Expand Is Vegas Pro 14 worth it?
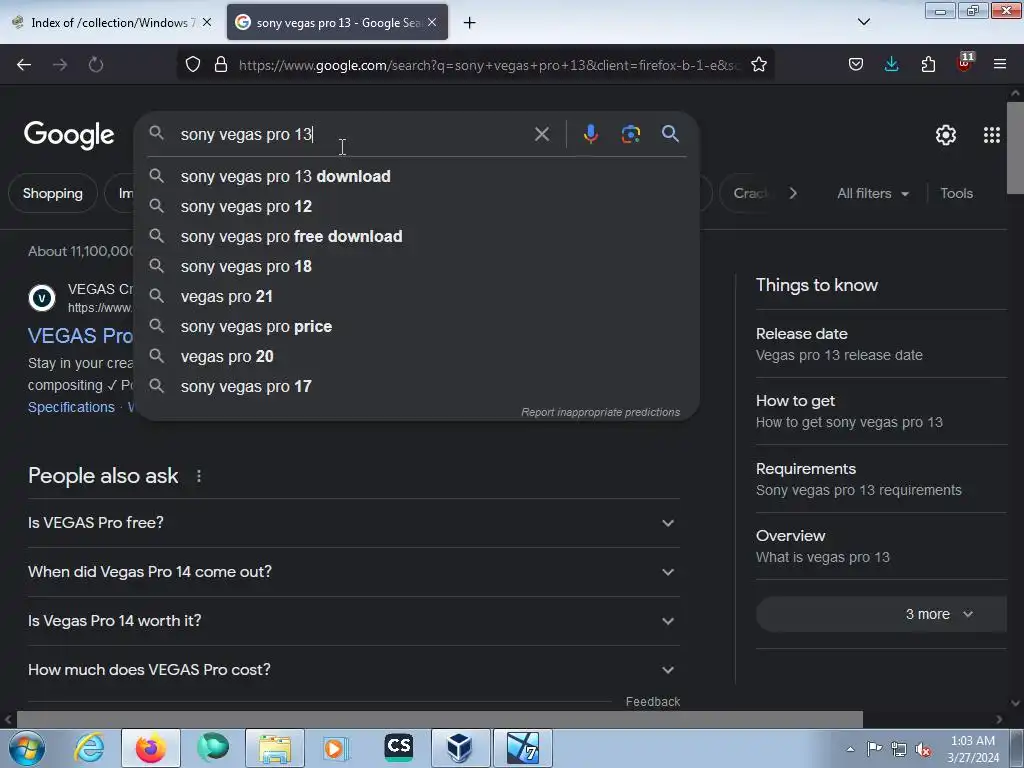This screenshot has width=1024, height=768. [353, 621]
